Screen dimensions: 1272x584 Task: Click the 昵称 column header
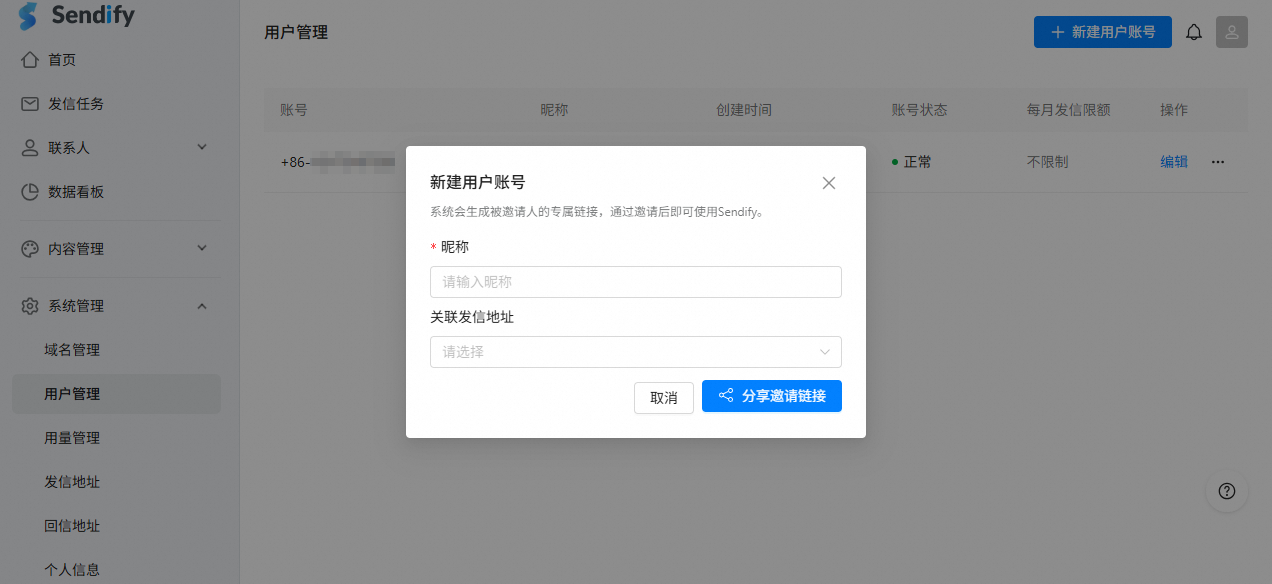(x=554, y=110)
